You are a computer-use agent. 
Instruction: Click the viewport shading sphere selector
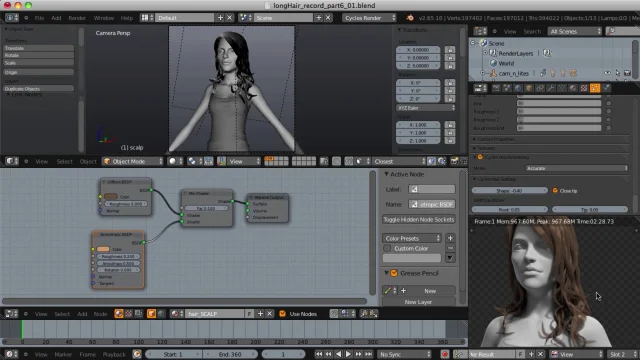pos(175,161)
